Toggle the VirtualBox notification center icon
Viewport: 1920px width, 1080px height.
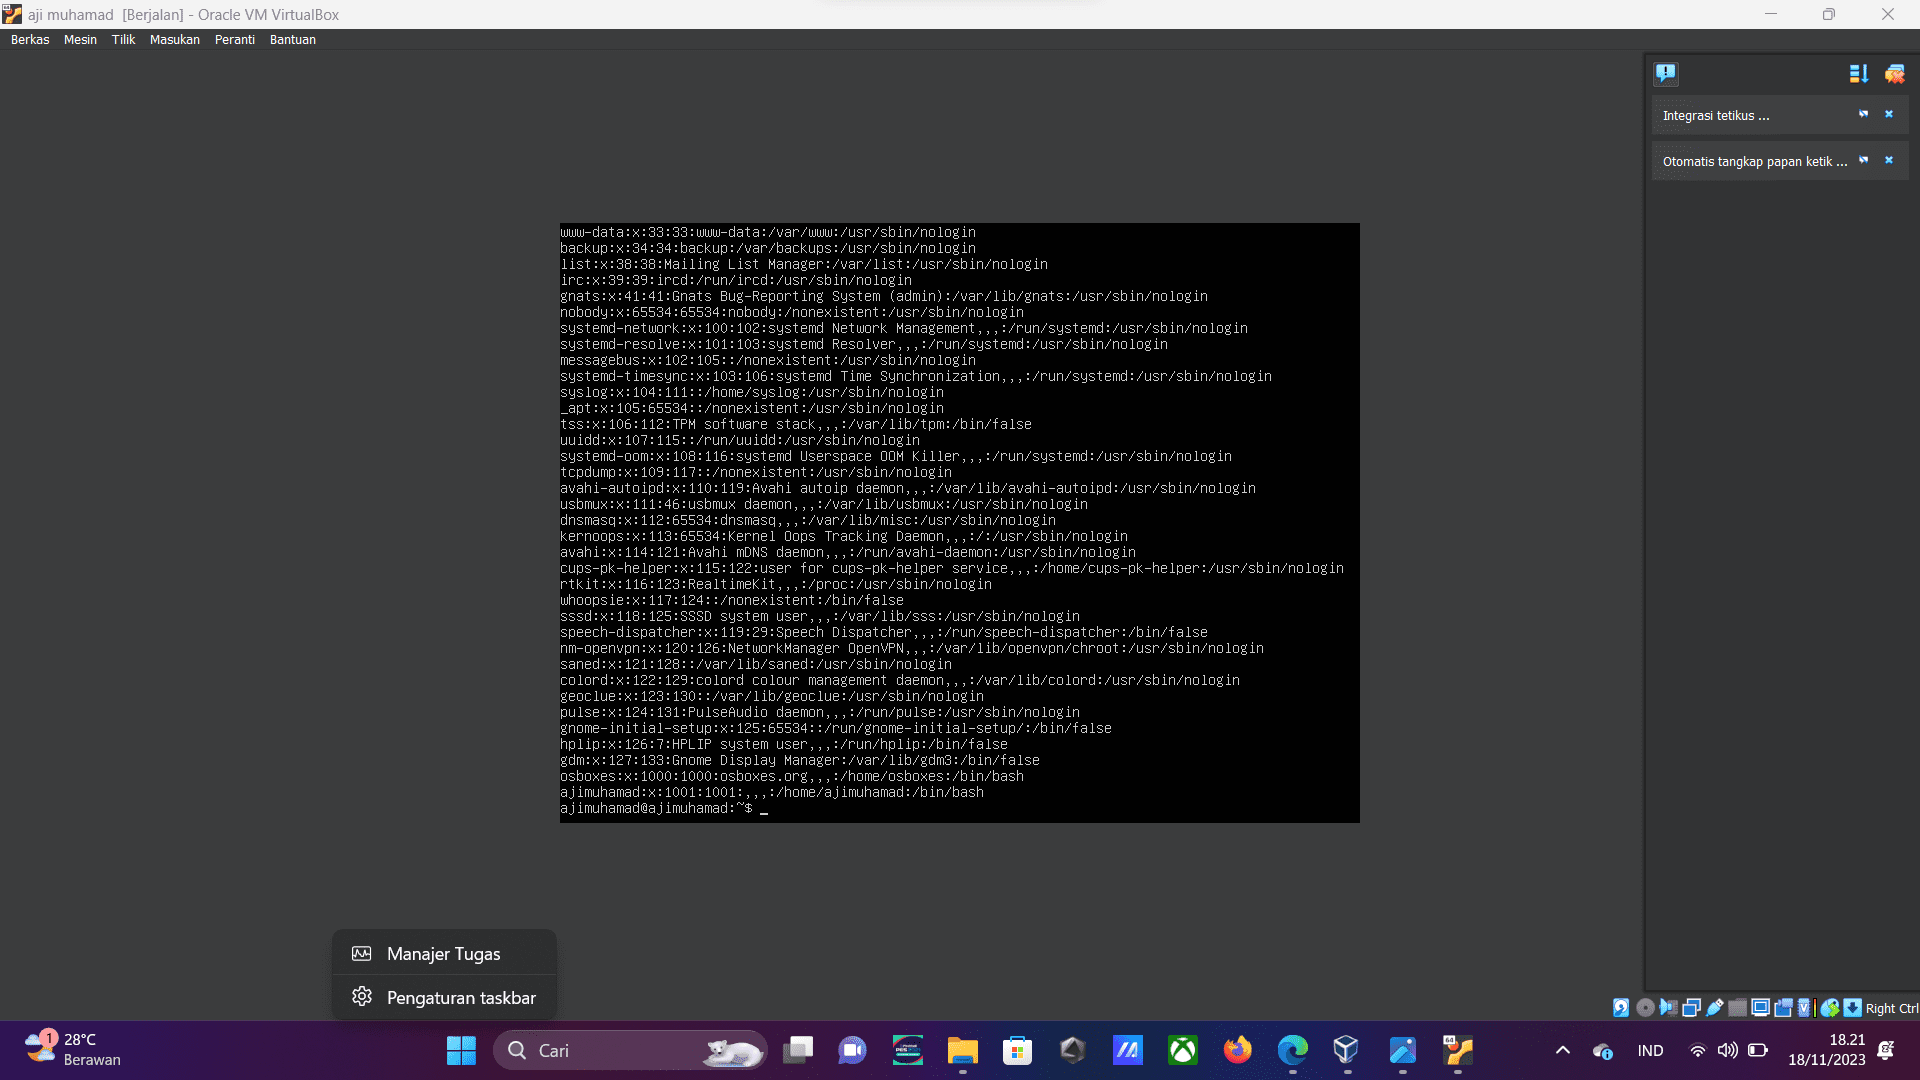pos(1665,73)
